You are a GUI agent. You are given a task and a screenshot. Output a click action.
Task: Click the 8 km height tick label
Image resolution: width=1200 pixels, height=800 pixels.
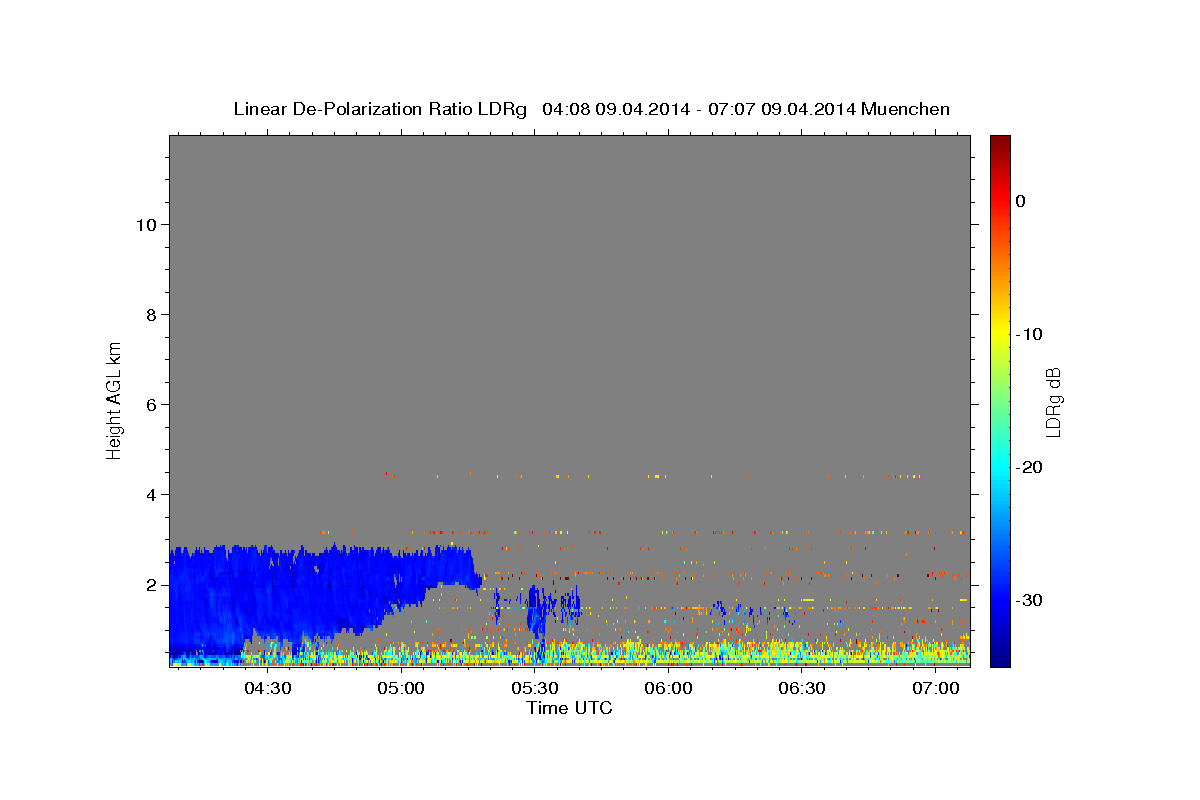click(x=151, y=314)
